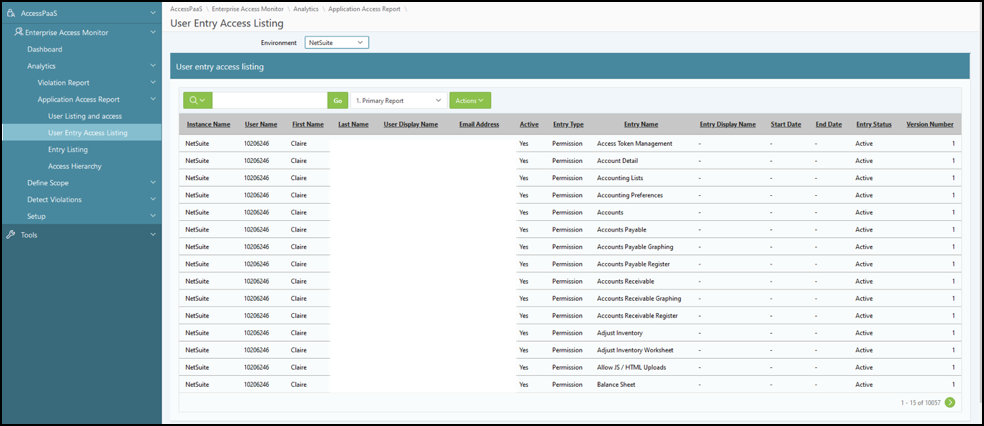Viewport: 984px width, 426px height.
Task: Expand the Tools section chevron
Action: (x=153, y=235)
